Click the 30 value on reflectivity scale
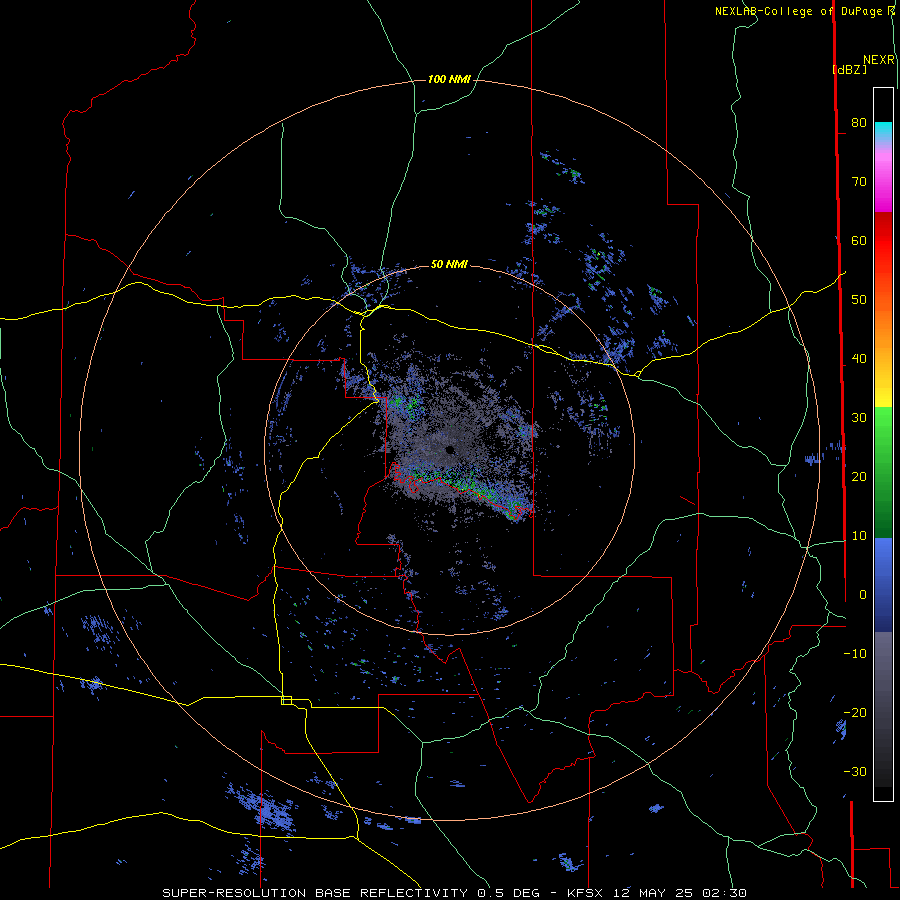The height and width of the screenshot is (900, 900). tap(859, 417)
